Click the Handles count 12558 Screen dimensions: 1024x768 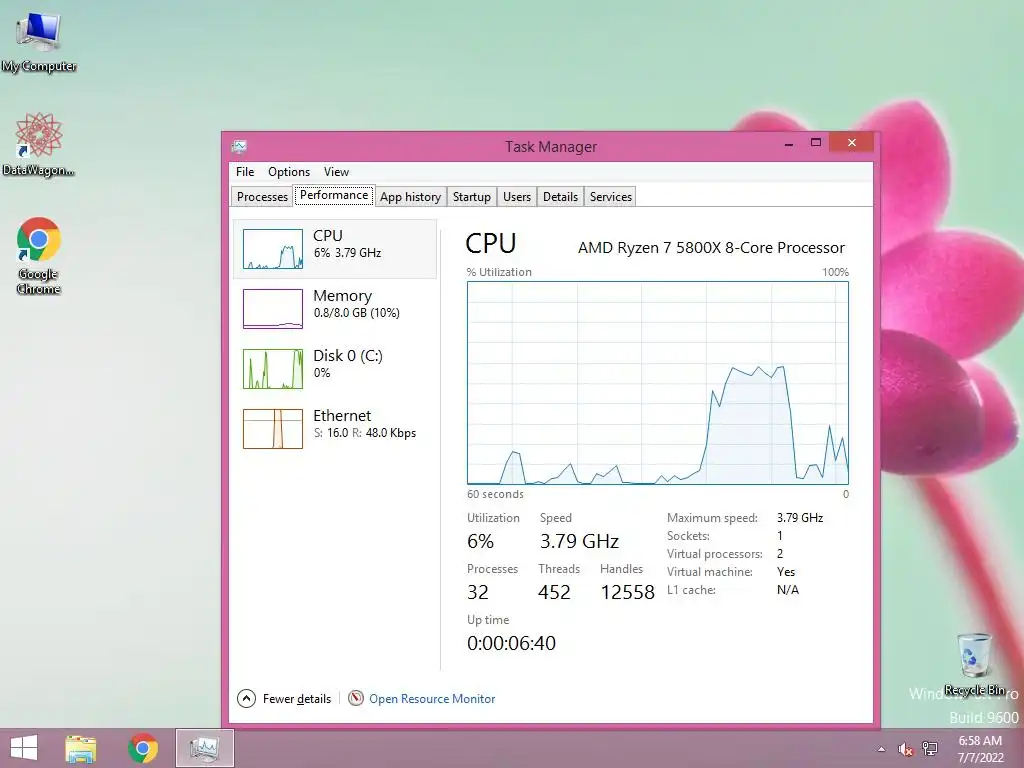627,592
